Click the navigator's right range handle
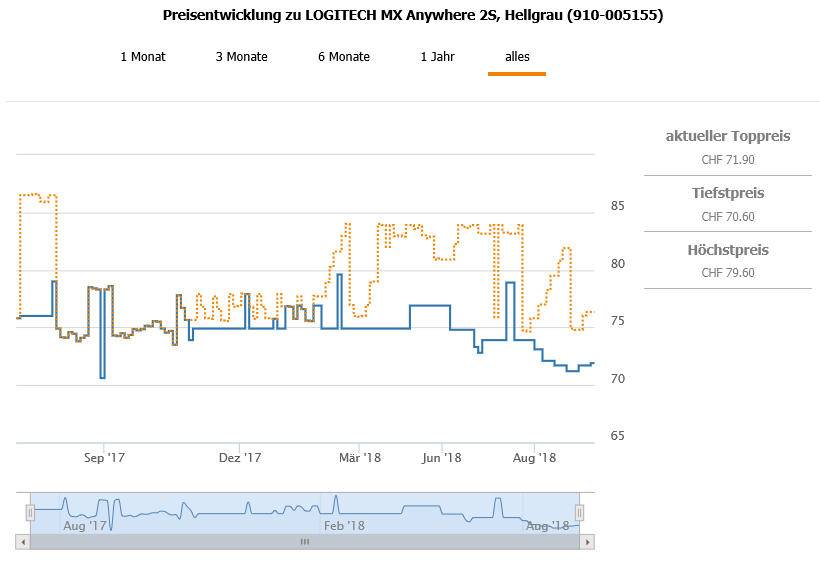This screenshot has width=820, height=564. tap(579, 512)
